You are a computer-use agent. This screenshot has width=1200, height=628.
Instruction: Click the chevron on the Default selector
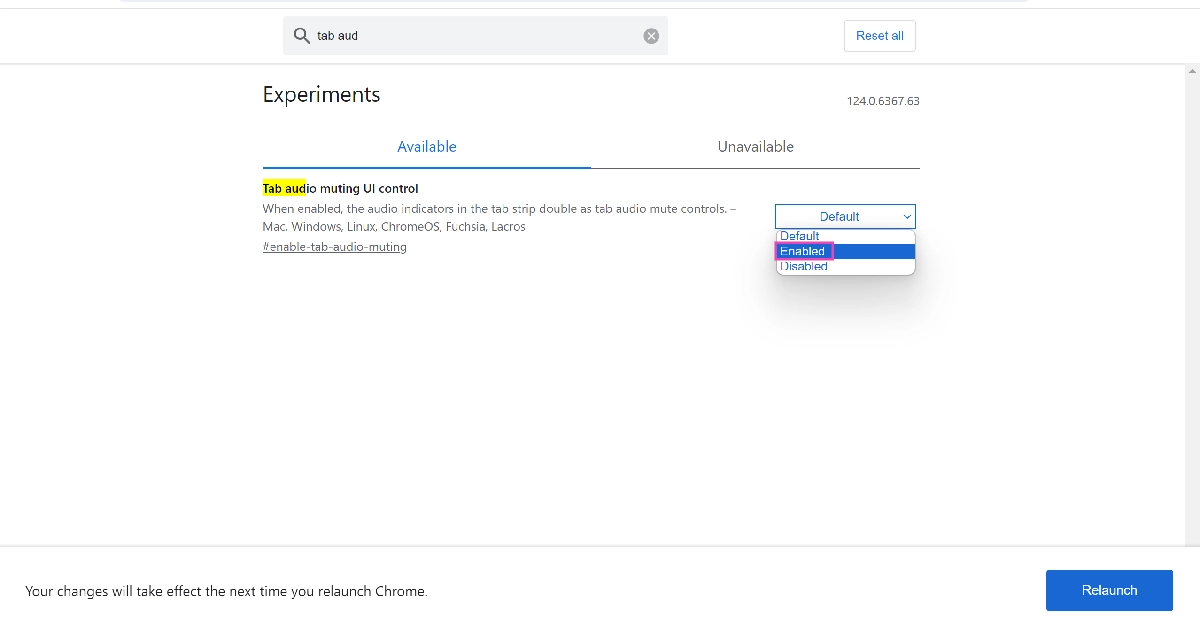[906, 216]
